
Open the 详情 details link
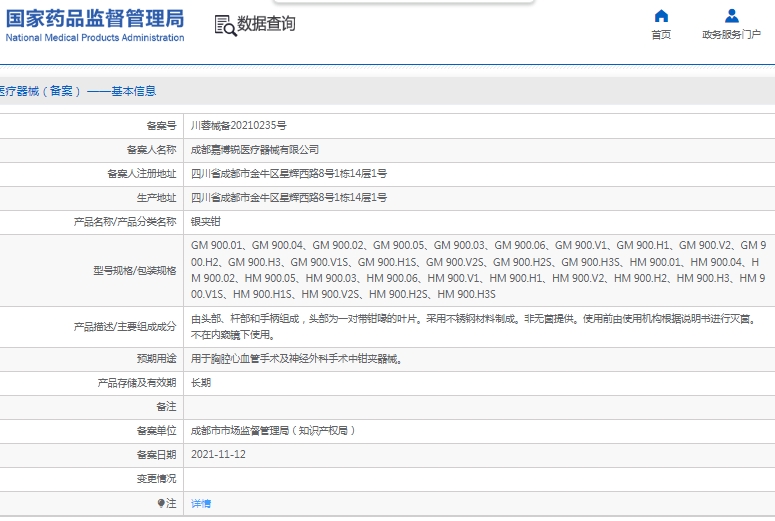click(x=201, y=503)
